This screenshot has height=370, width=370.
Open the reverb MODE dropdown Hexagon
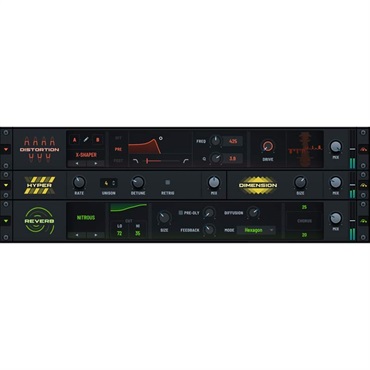256,230
